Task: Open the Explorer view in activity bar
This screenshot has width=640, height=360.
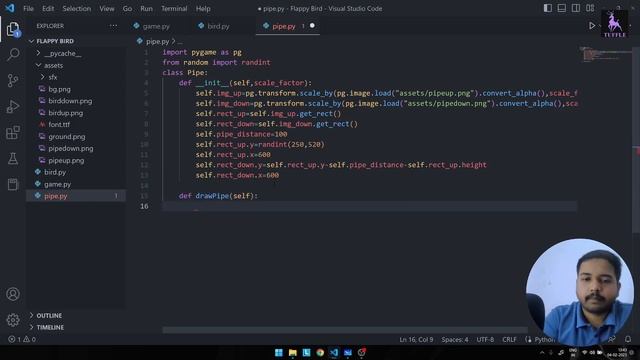Action: [x=13, y=29]
